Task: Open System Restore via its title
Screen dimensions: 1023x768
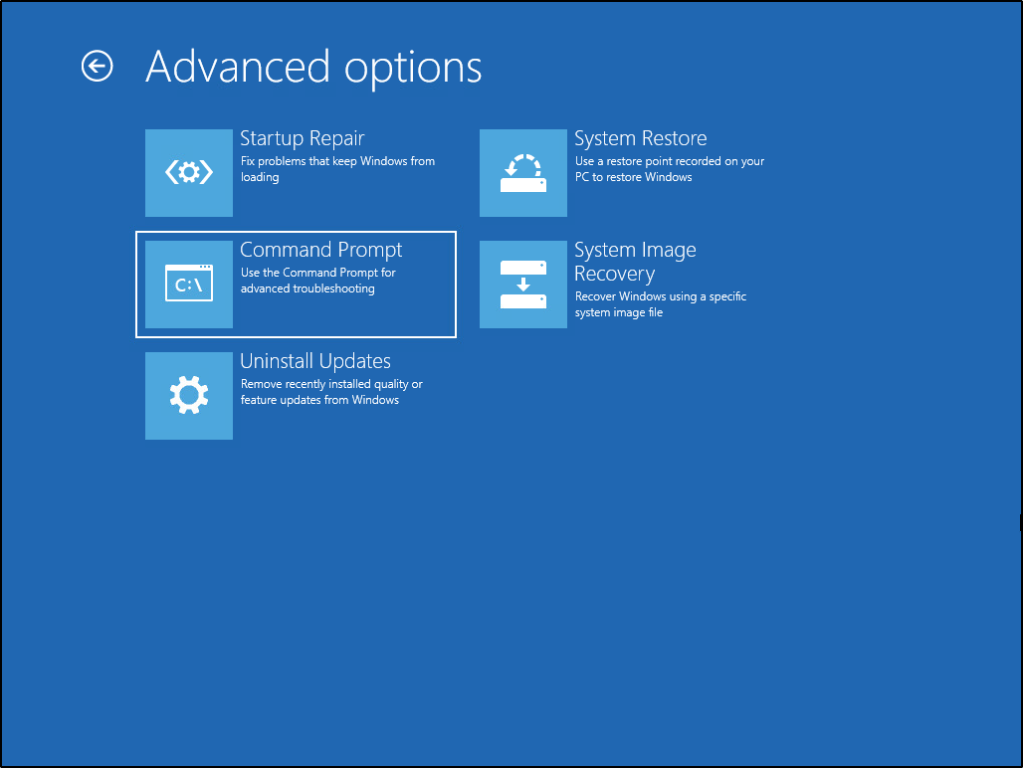Action: pyautogui.click(x=640, y=139)
